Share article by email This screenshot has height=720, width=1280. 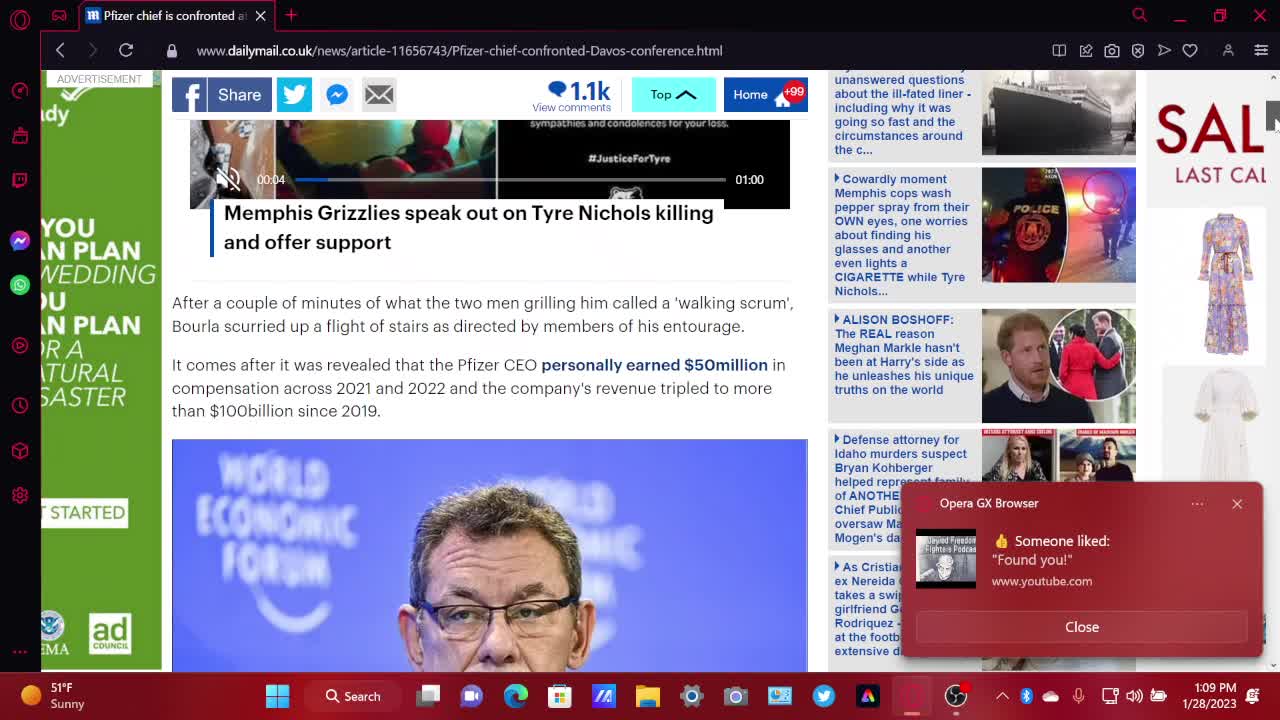(x=379, y=95)
